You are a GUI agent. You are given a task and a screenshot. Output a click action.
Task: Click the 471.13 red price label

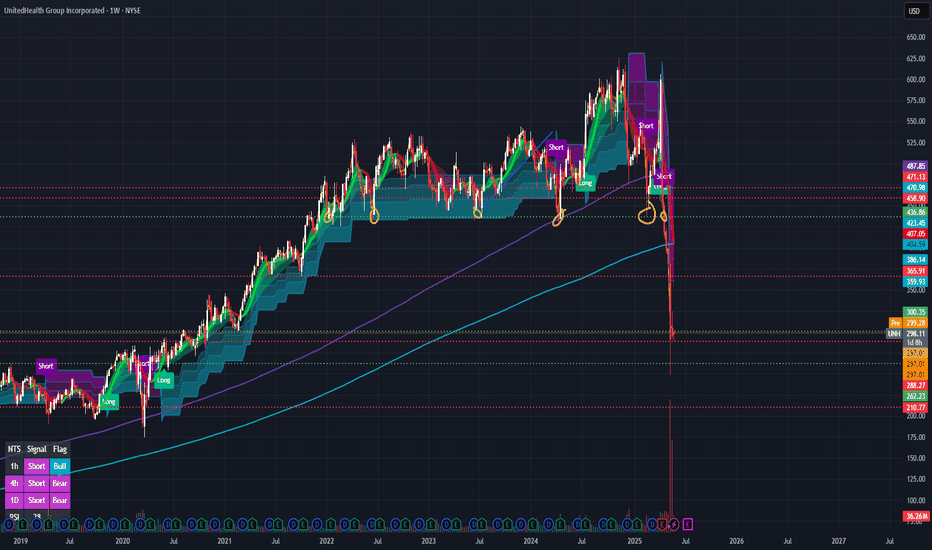[915, 177]
